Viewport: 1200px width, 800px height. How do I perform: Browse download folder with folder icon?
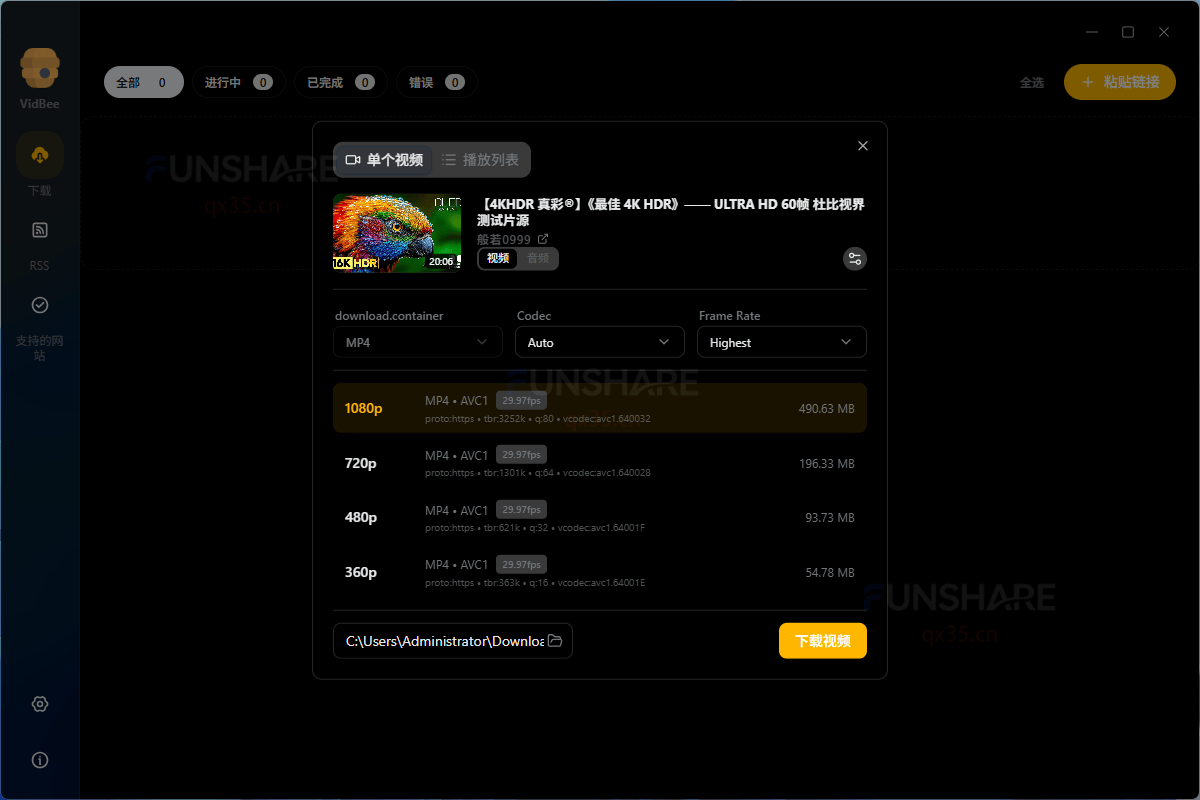tap(555, 641)
